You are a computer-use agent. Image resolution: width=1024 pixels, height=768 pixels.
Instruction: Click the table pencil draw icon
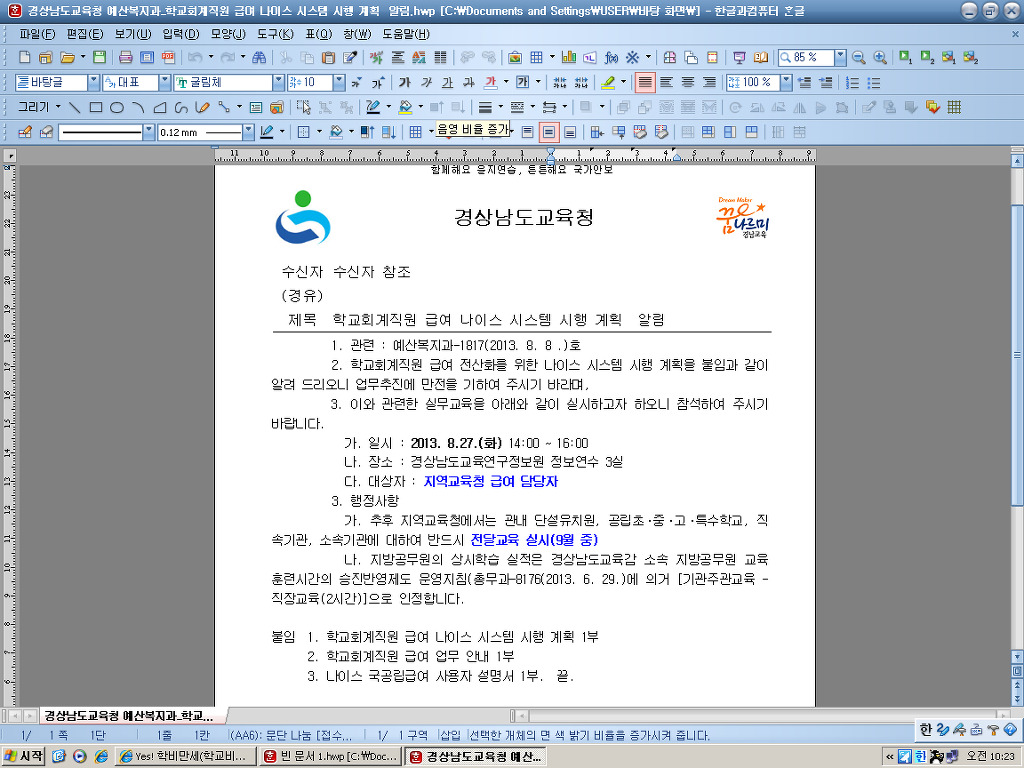(25, 133)
